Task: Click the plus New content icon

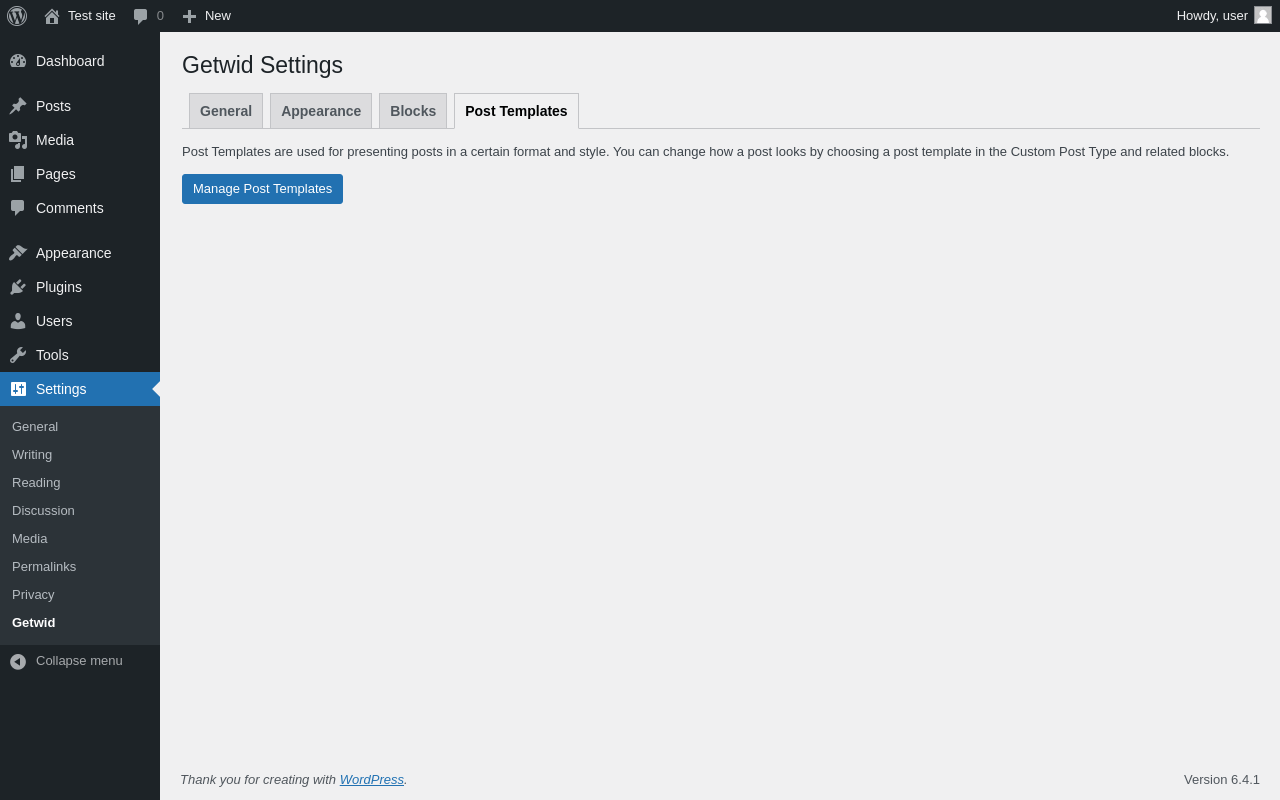Action: click(x=189, y=16)
